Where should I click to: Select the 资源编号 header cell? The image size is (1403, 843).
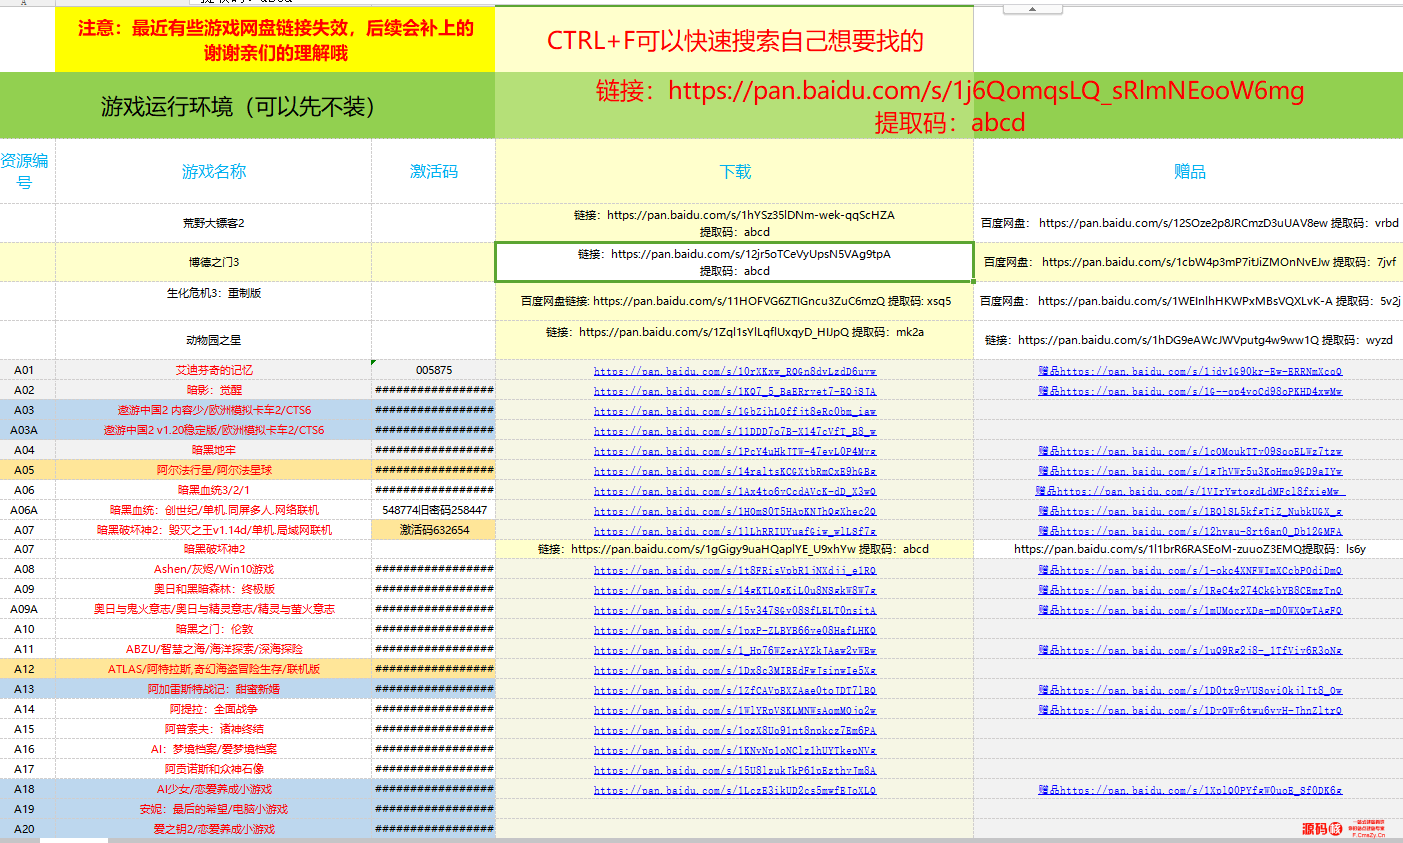pyautogui.click(x=27, y=171)
